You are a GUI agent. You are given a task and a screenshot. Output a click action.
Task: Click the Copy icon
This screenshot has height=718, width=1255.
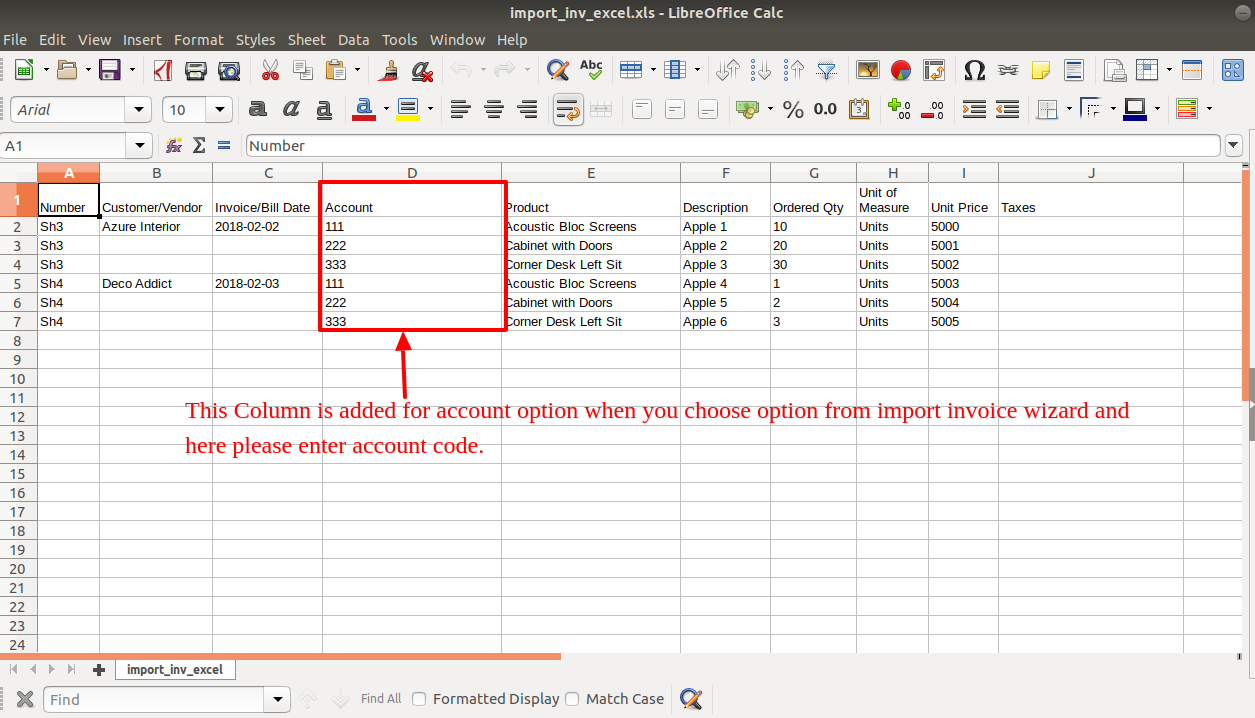[x=302, y=70]
